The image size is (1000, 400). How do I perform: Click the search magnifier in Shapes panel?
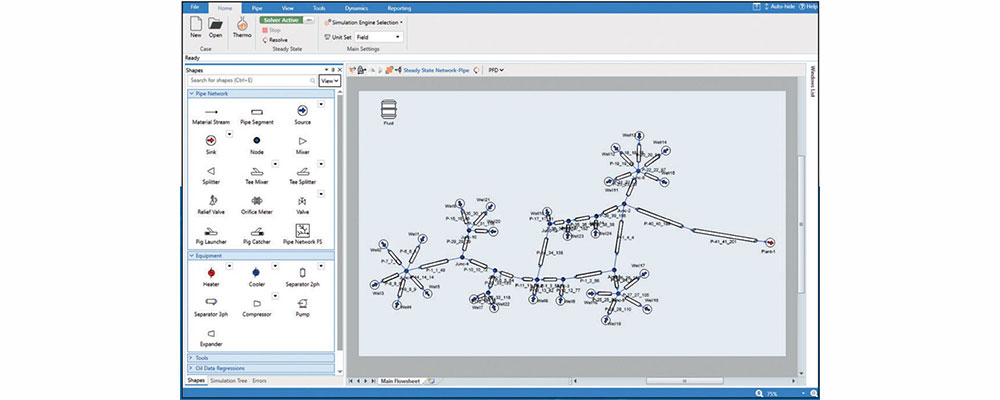pyautogui.click(x=312, y=81)
